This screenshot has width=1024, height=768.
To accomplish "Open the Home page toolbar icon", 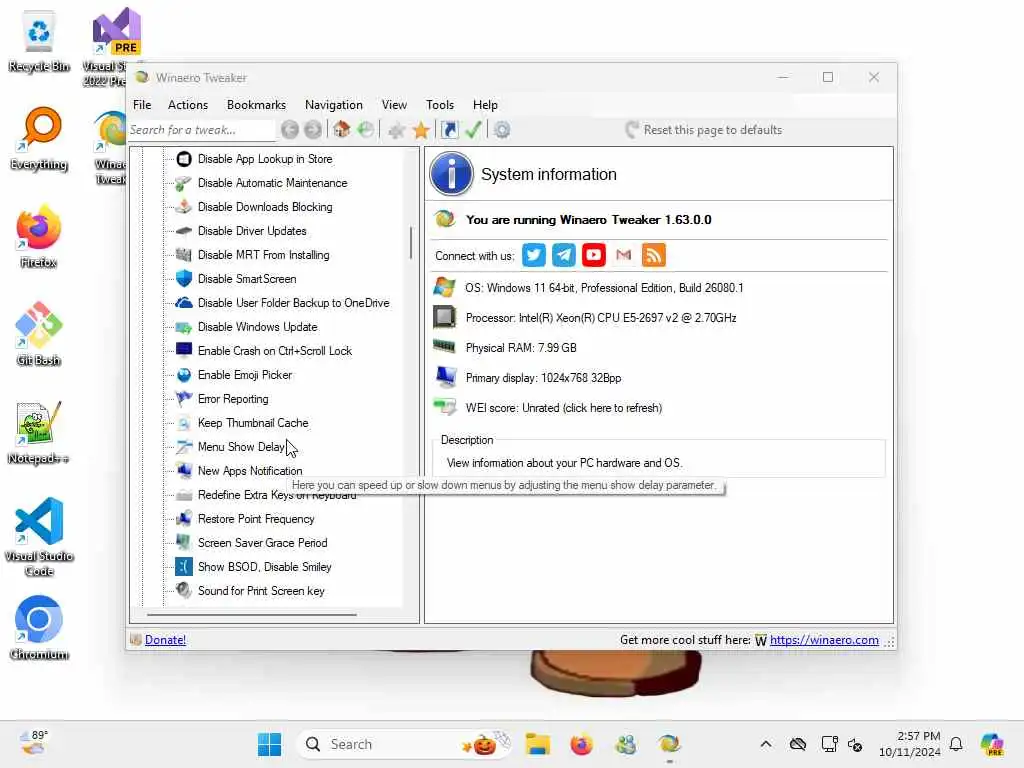I will 342,129.
